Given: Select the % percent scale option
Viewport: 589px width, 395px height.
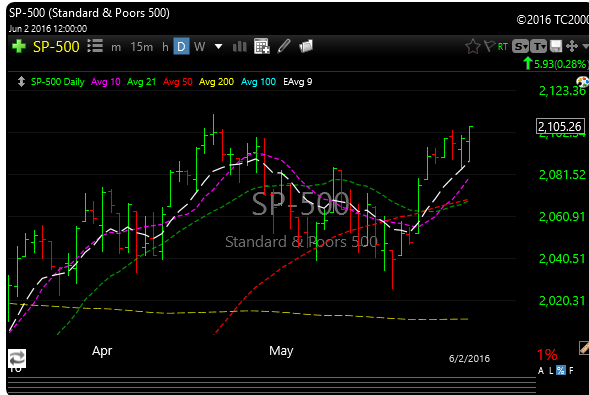Looking at the screenshot, I should [560, 371].
